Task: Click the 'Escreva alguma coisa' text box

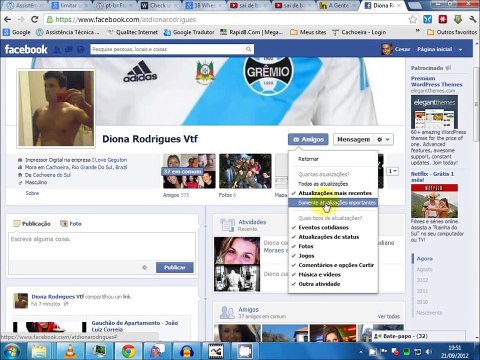Action: pyautogui.click(x=102, y=247)
